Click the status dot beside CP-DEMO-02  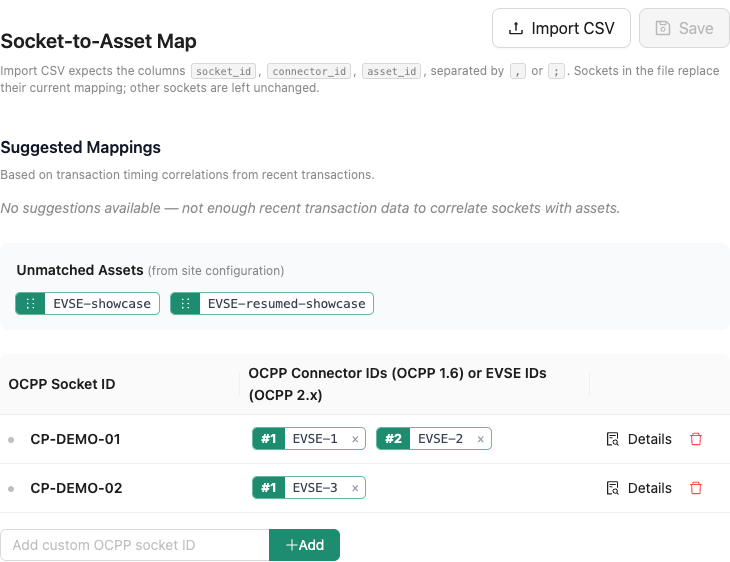(x=11, y=488)
